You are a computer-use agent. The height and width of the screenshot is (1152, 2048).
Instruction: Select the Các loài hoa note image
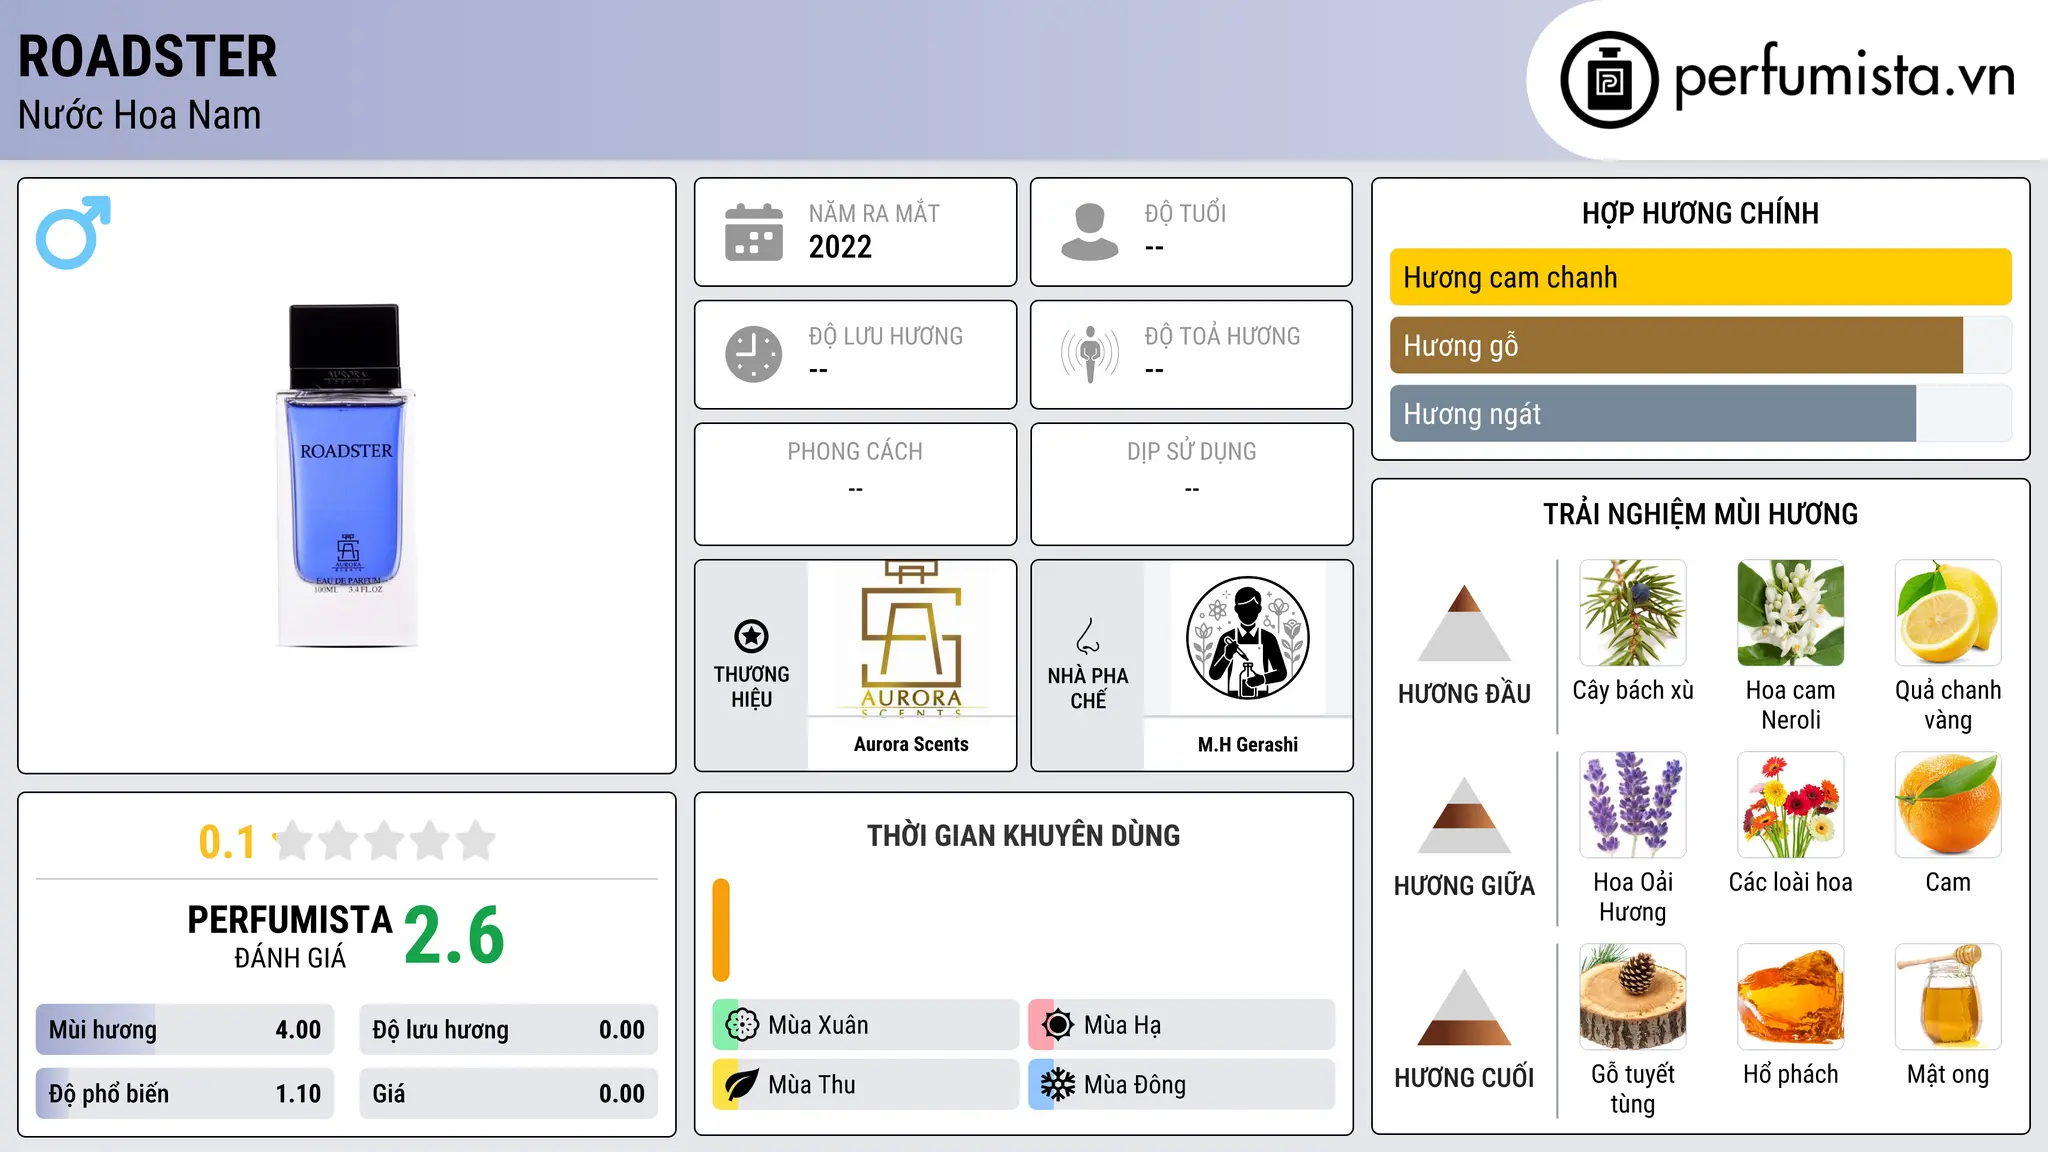click(x=1790, y=805)
